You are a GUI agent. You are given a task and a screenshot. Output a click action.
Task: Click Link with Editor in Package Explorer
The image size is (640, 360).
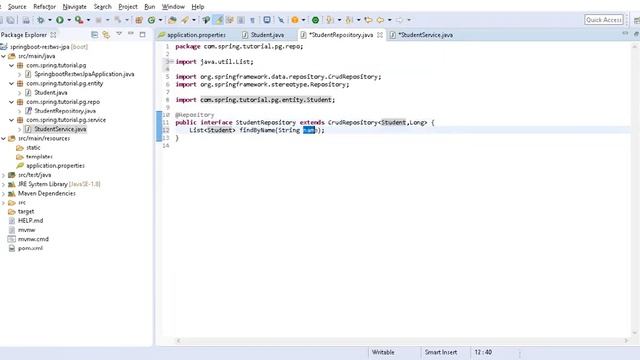106,35
